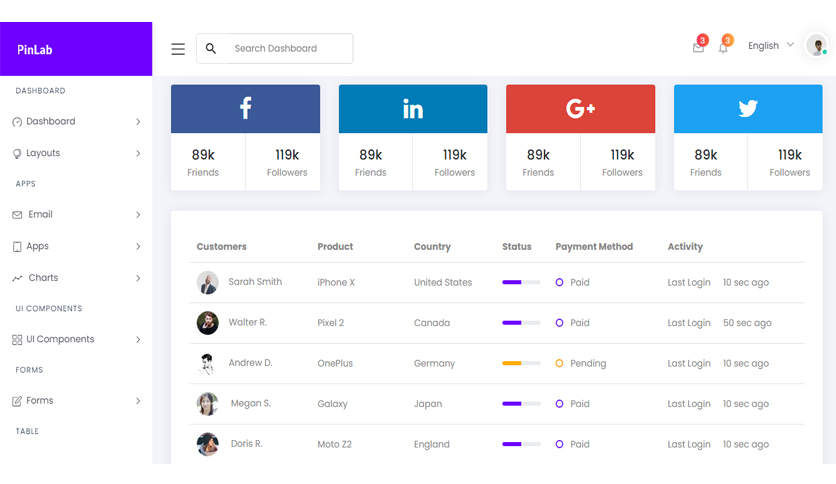Viewport: 836px width, 484px height.
Task: Click the Country column header
Action: point(432,247)
